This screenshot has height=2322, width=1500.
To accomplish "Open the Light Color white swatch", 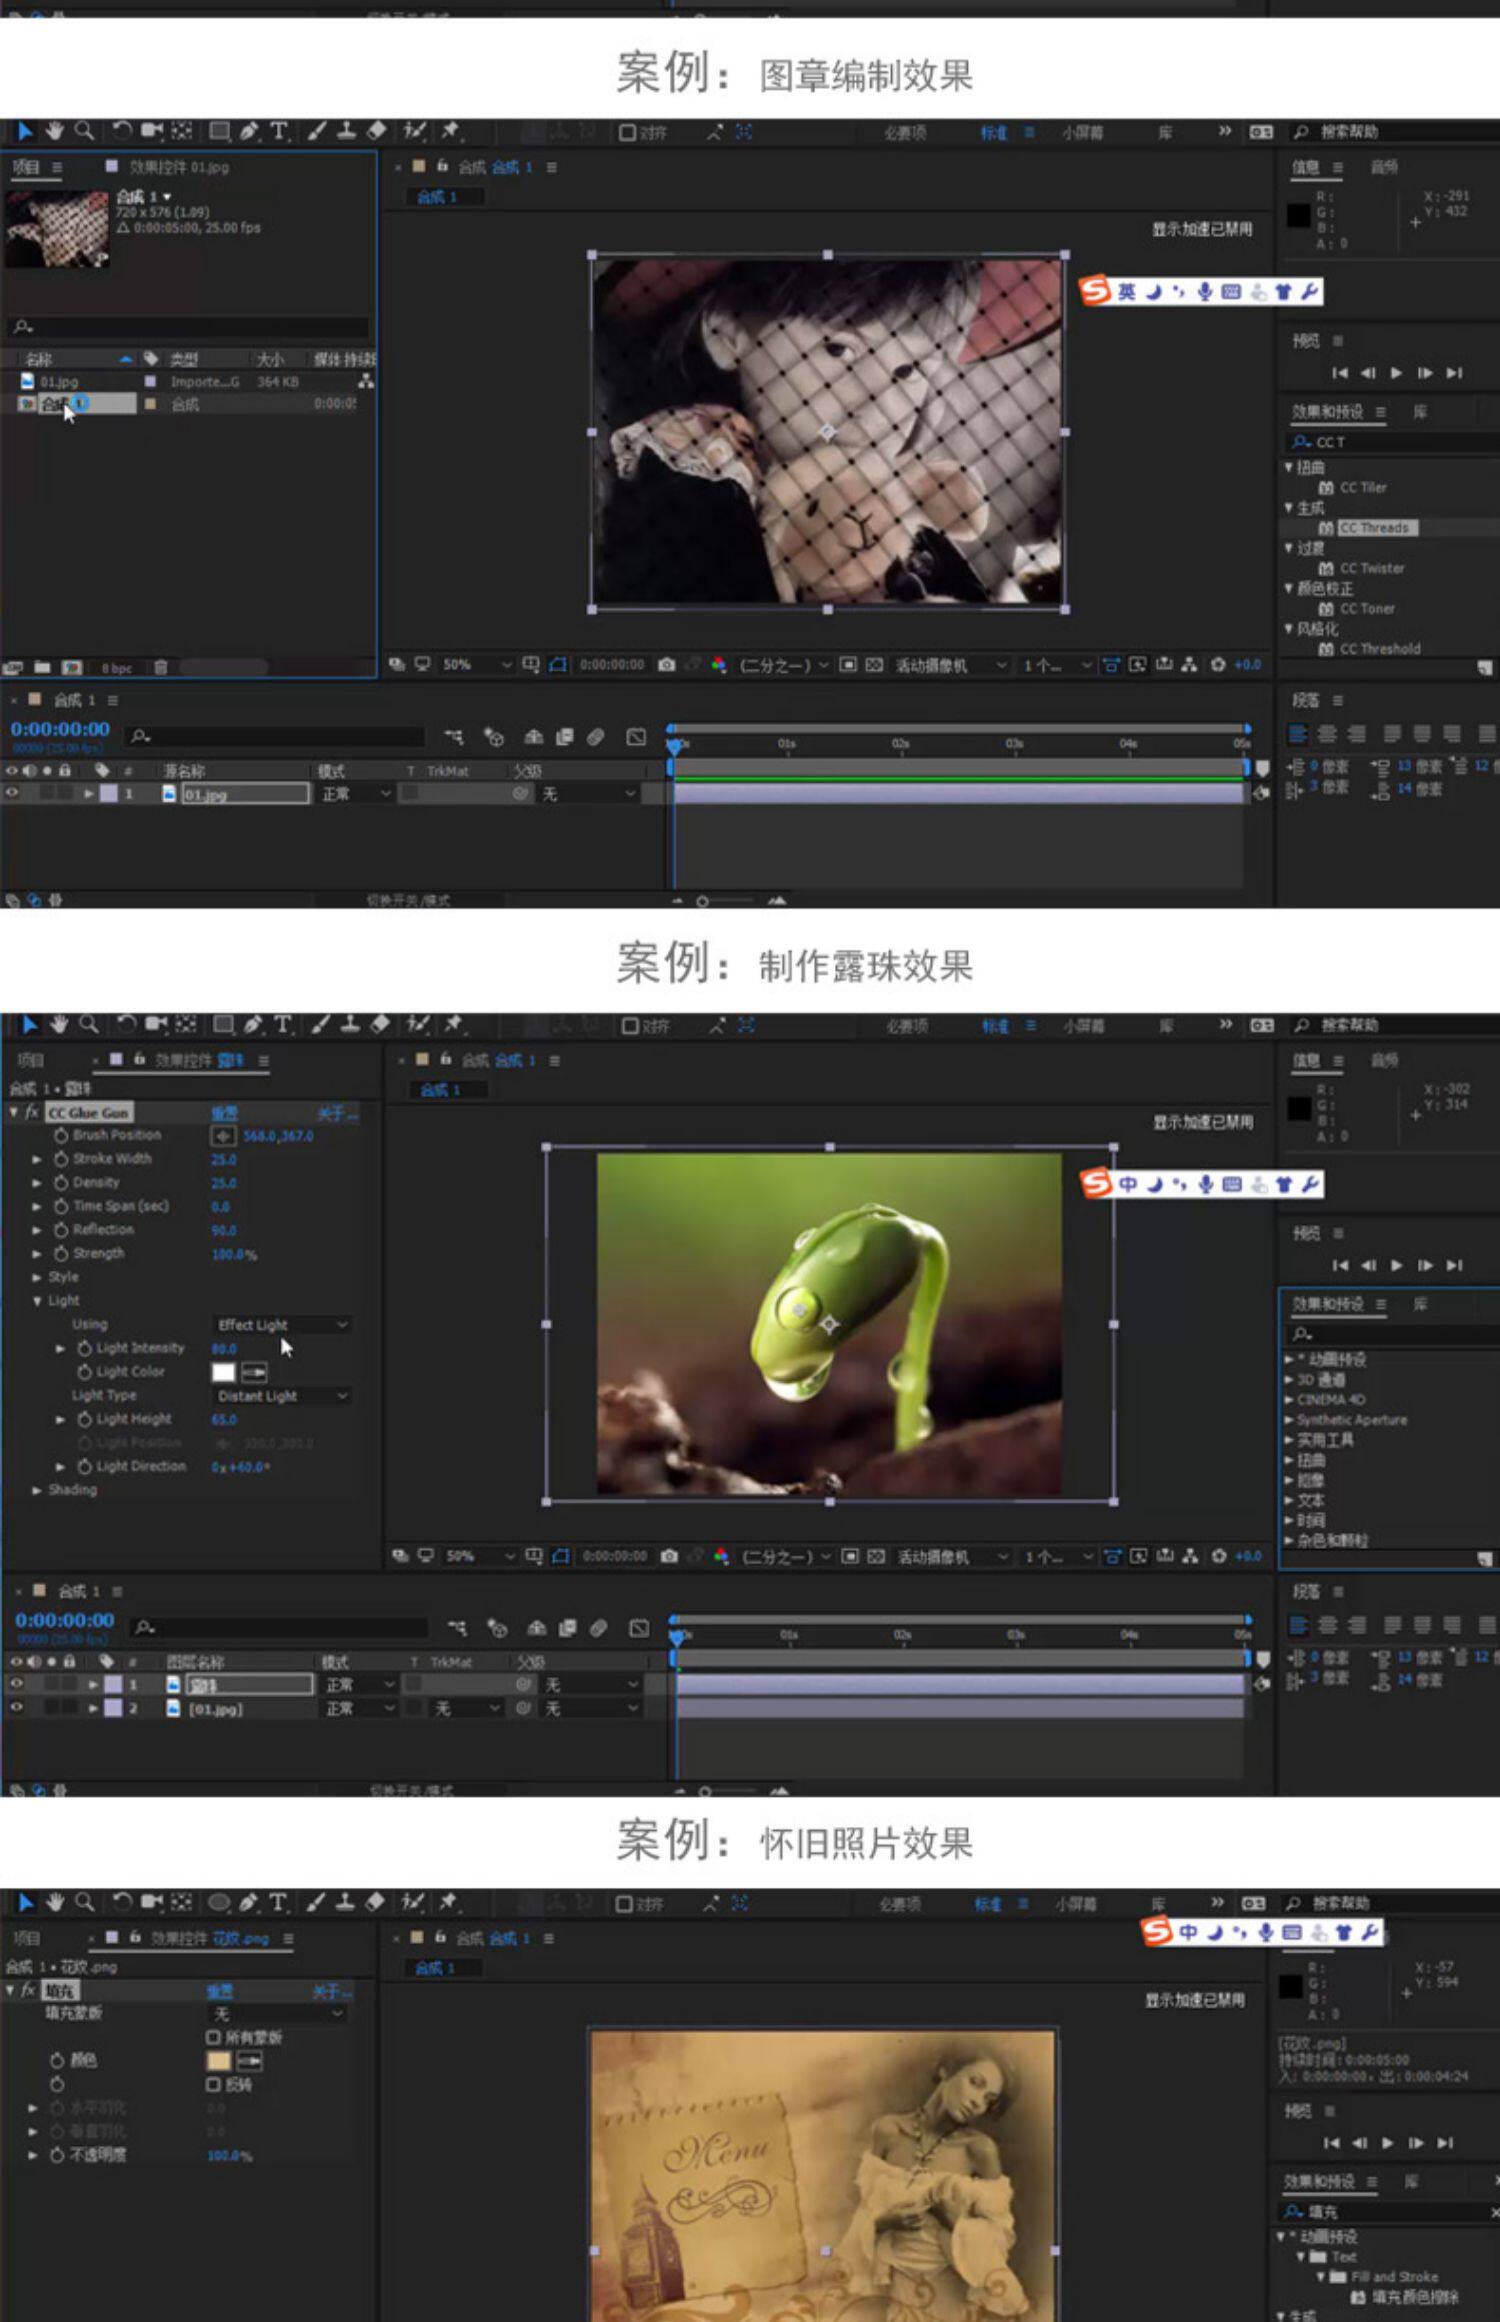I will [223, 1372].
